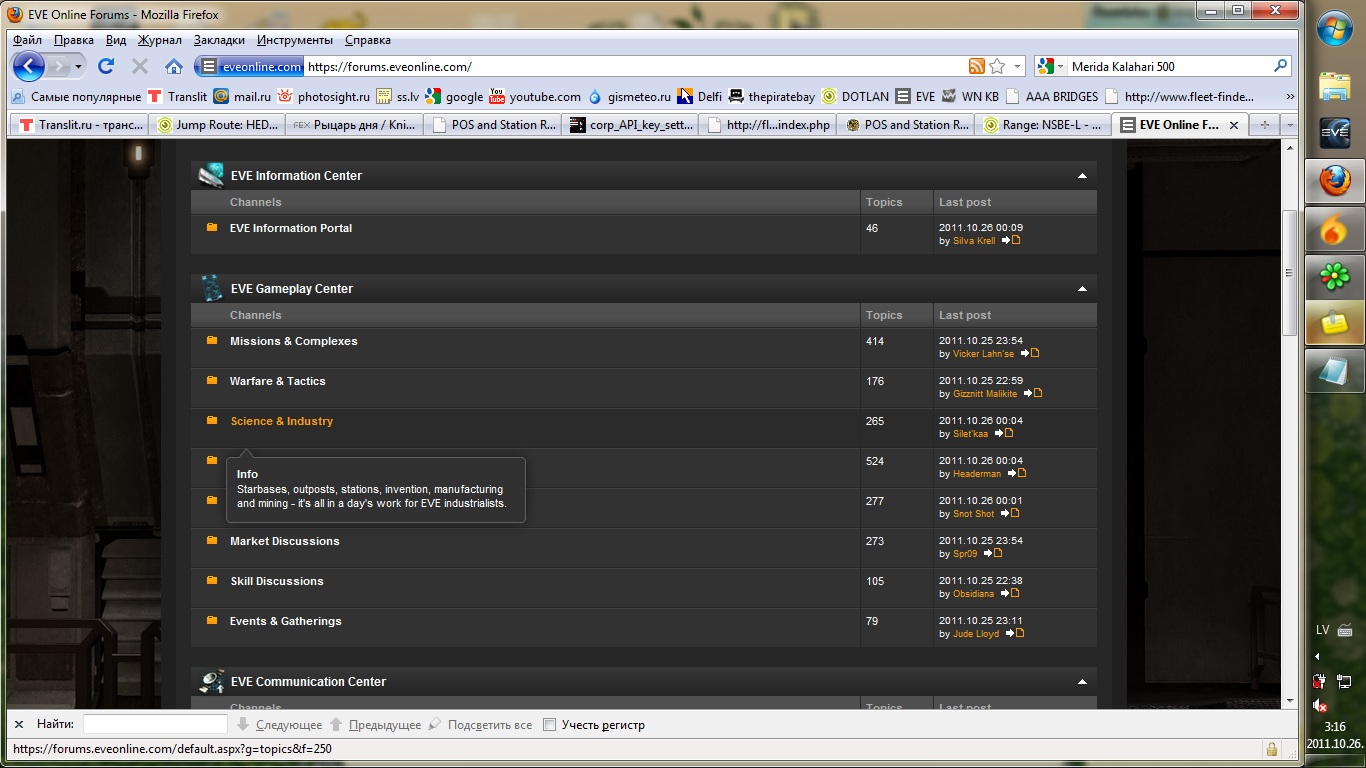The height and width of the screenshot is (768, 1366).
Task: Go back with the Firefox back arrow
Action: 29,67
